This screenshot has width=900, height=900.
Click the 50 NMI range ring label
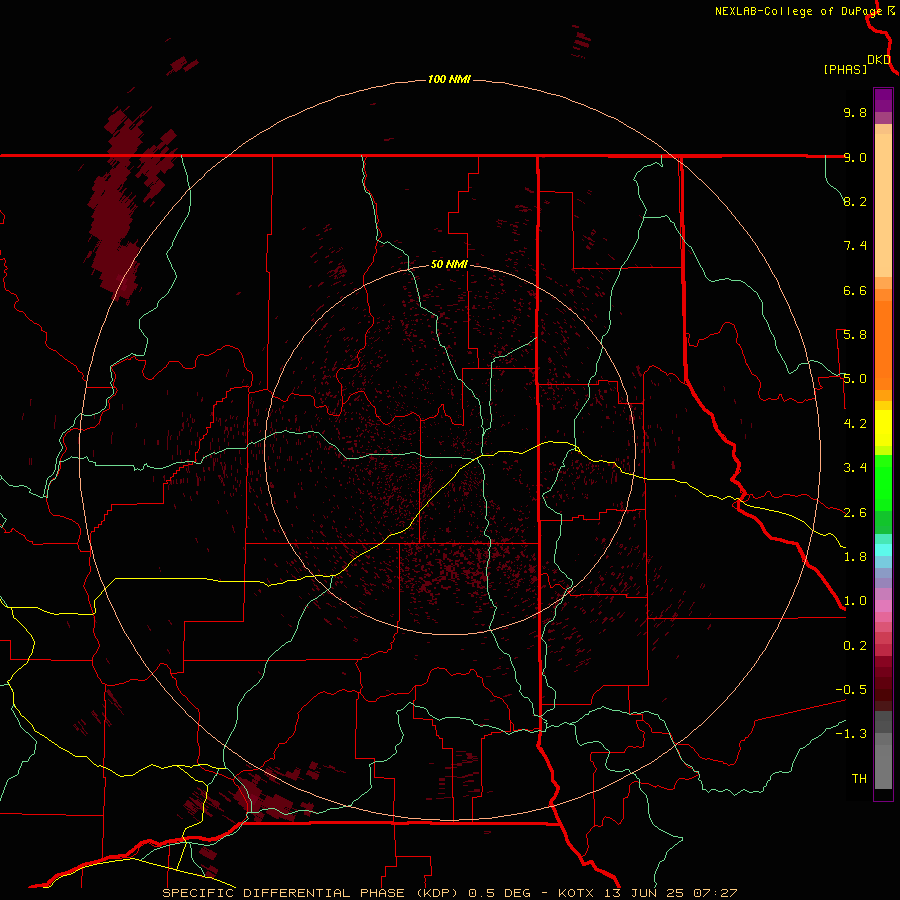click(x=449, y=264)
